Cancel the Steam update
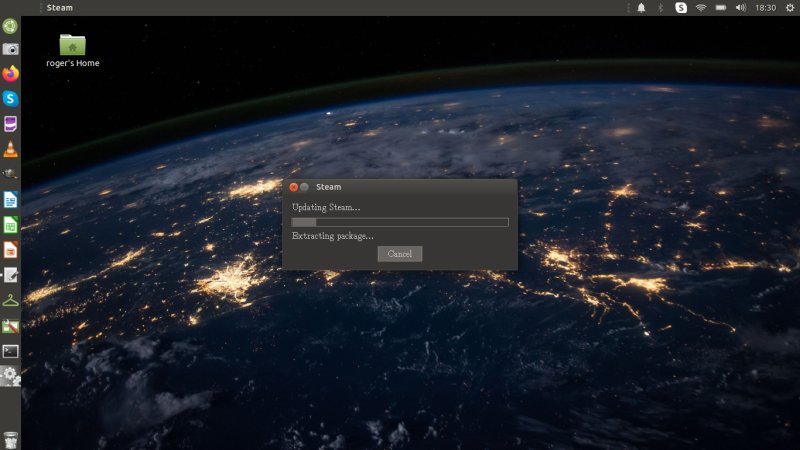 (399, 254)
